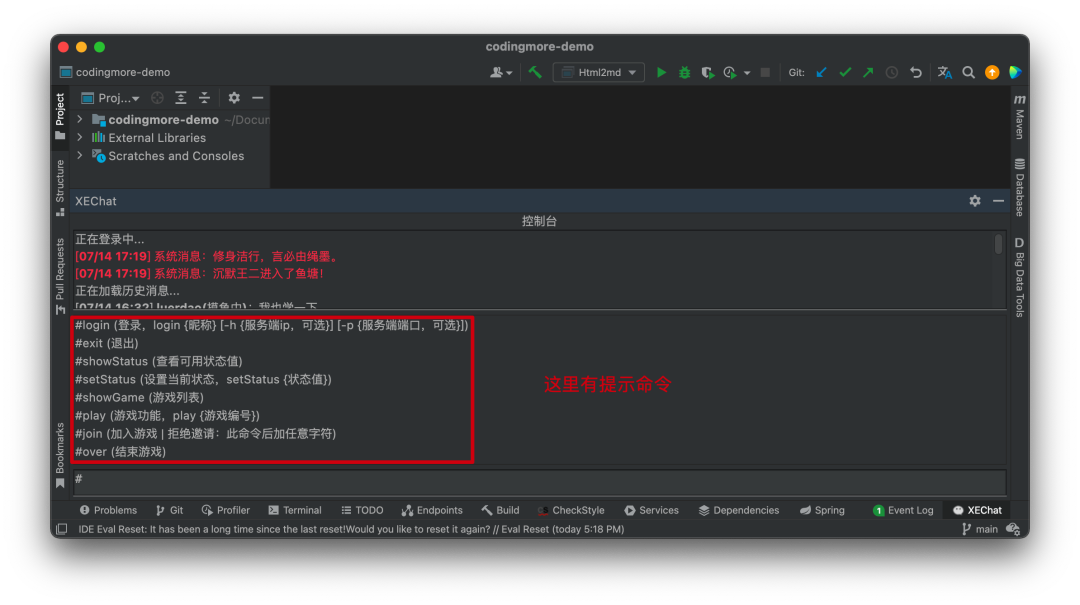The image size is (1080, 605).
Task: Open Git update project action
Action: 821,72
